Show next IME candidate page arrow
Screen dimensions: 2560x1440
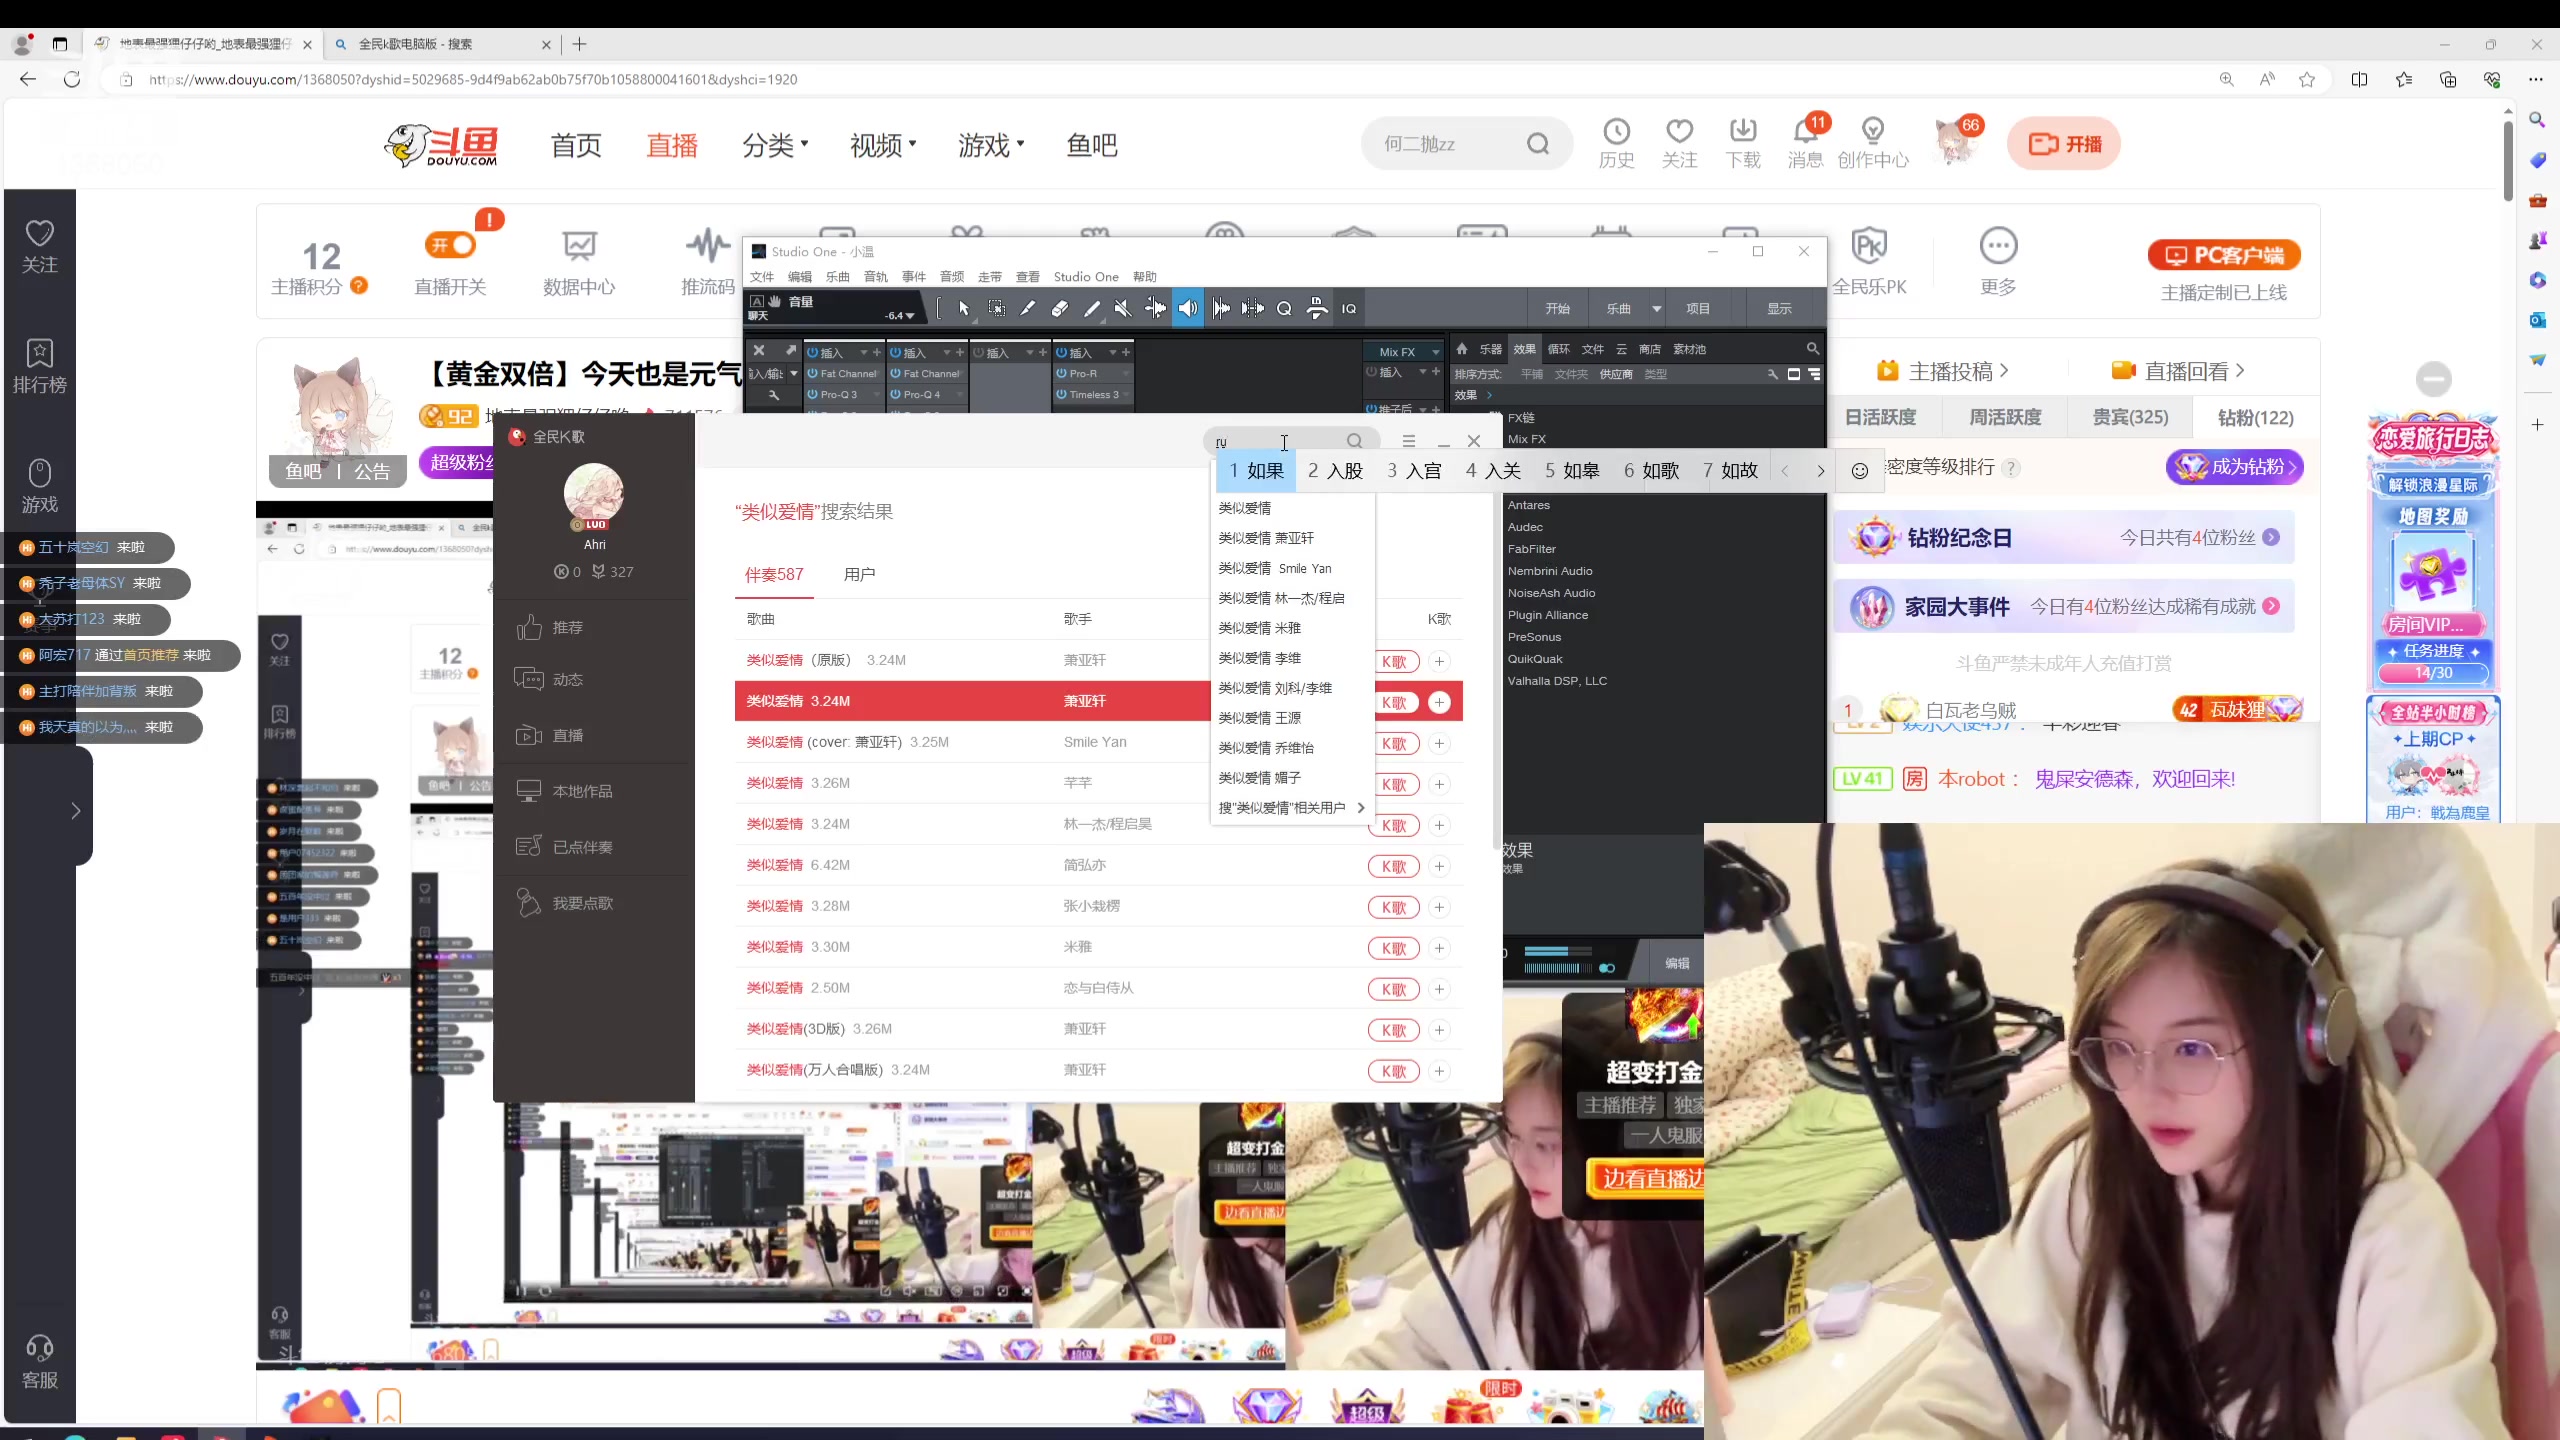pyautogui.click(x=1821, y=471)
